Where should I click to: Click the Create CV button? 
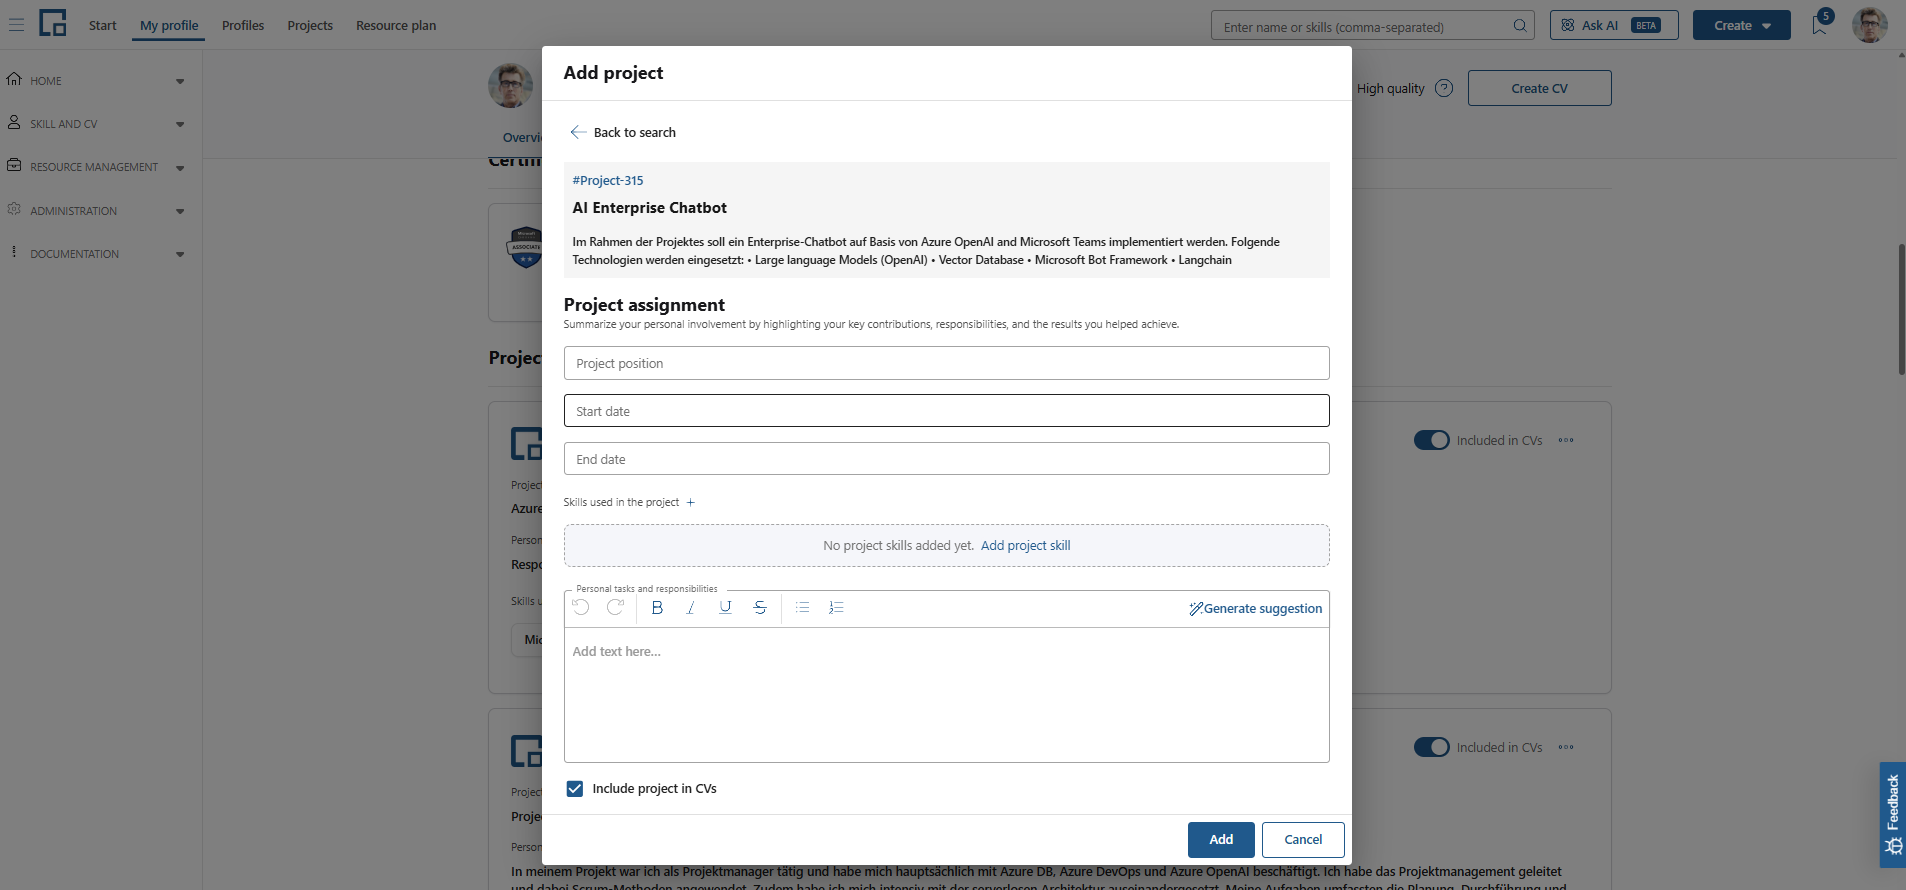tap(1539, 88)
